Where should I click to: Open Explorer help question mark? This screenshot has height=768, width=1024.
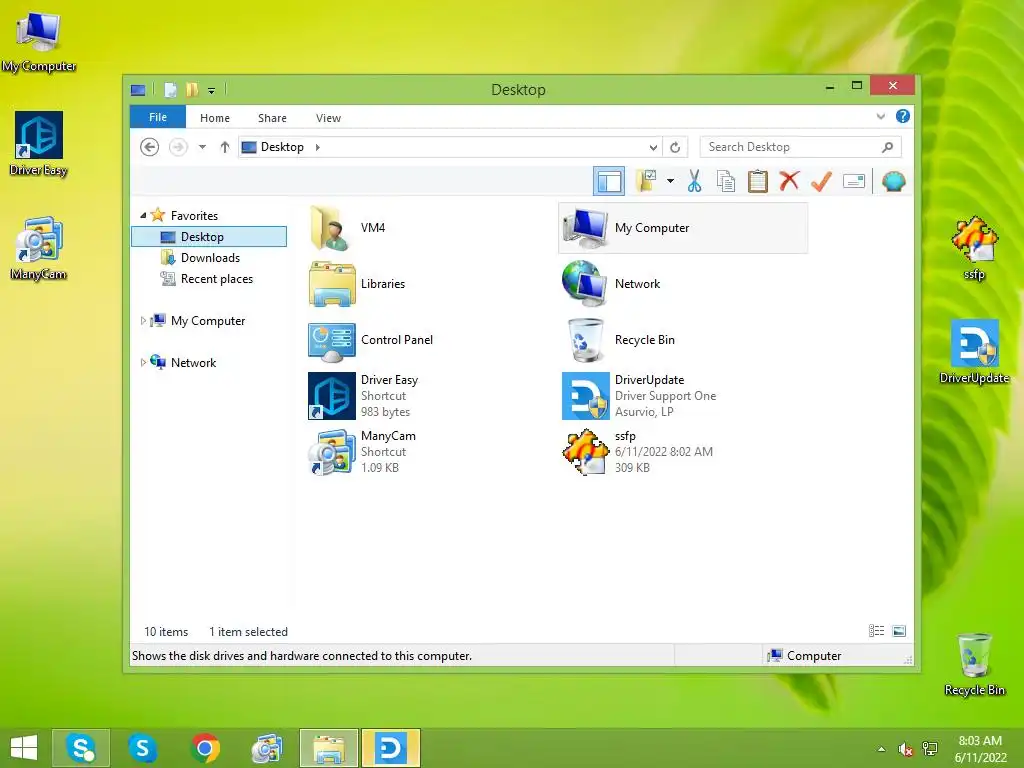pos(903,116)
